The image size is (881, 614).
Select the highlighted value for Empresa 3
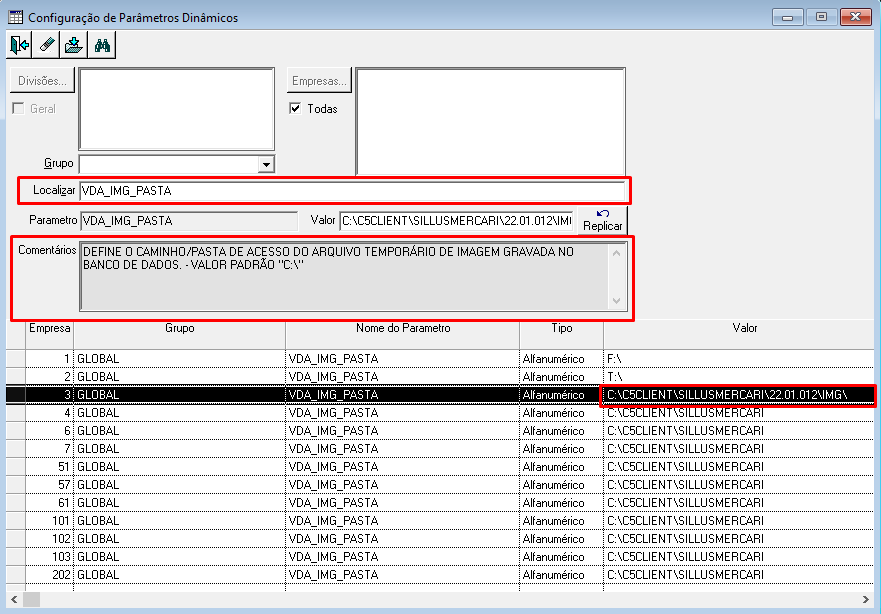coord(739,395)
